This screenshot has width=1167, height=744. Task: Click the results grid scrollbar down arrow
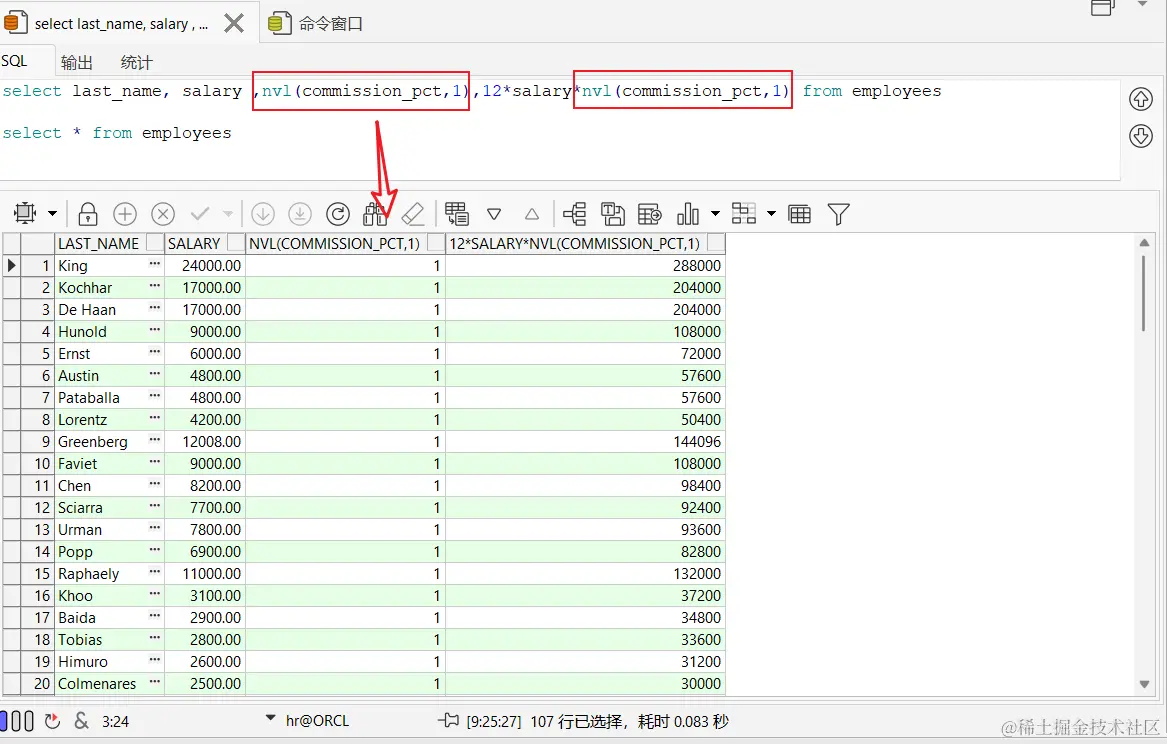click(x=1144, y=684)
